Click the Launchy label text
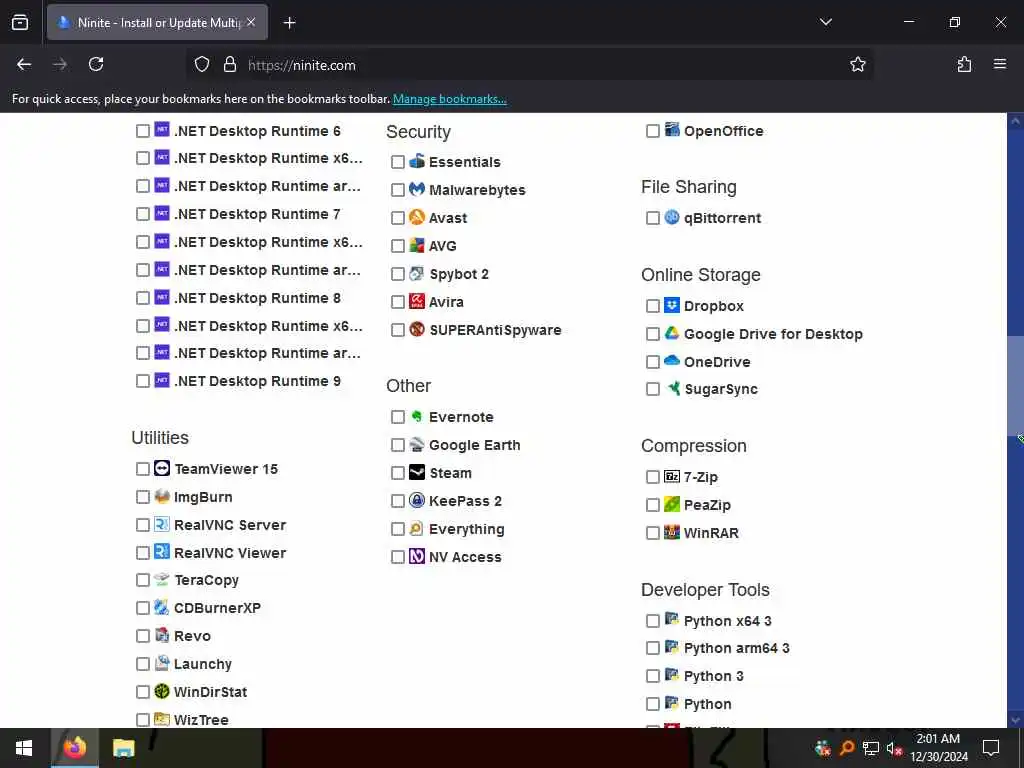The image size is (1024, 768). tap(203, 664)
